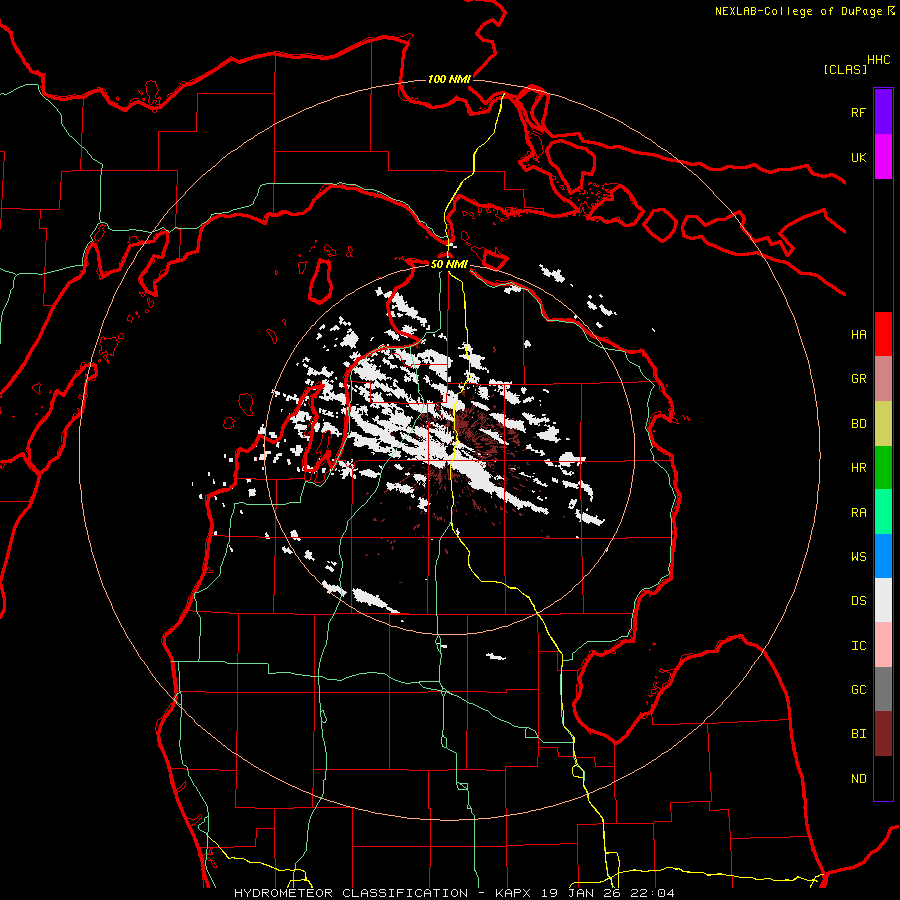The width and height of the screenshot is (900, 900).
Task: Click the WS blue legend swatch
Action: tap(883, 556)
